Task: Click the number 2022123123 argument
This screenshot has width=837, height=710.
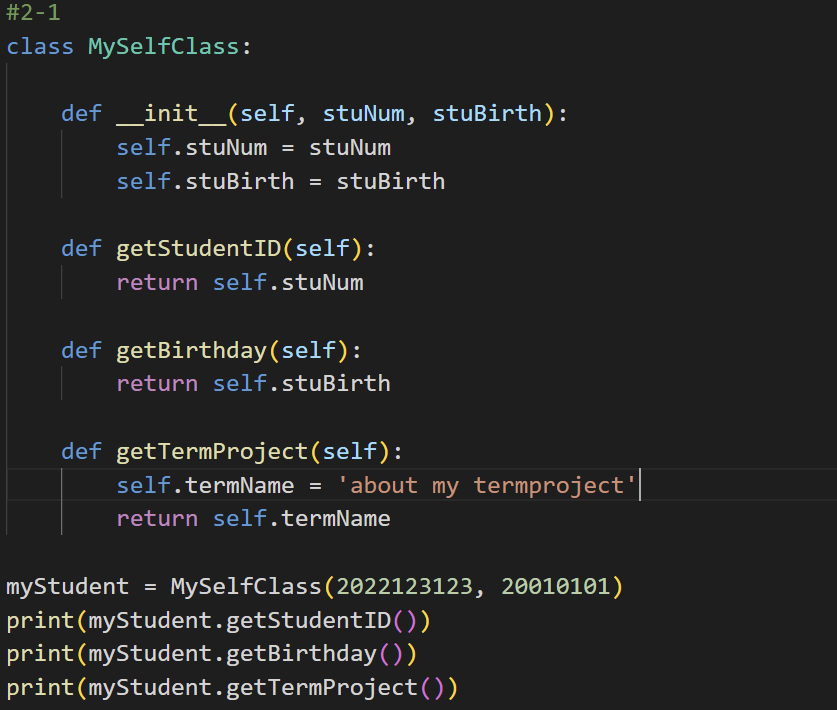Action: [405, 587]
